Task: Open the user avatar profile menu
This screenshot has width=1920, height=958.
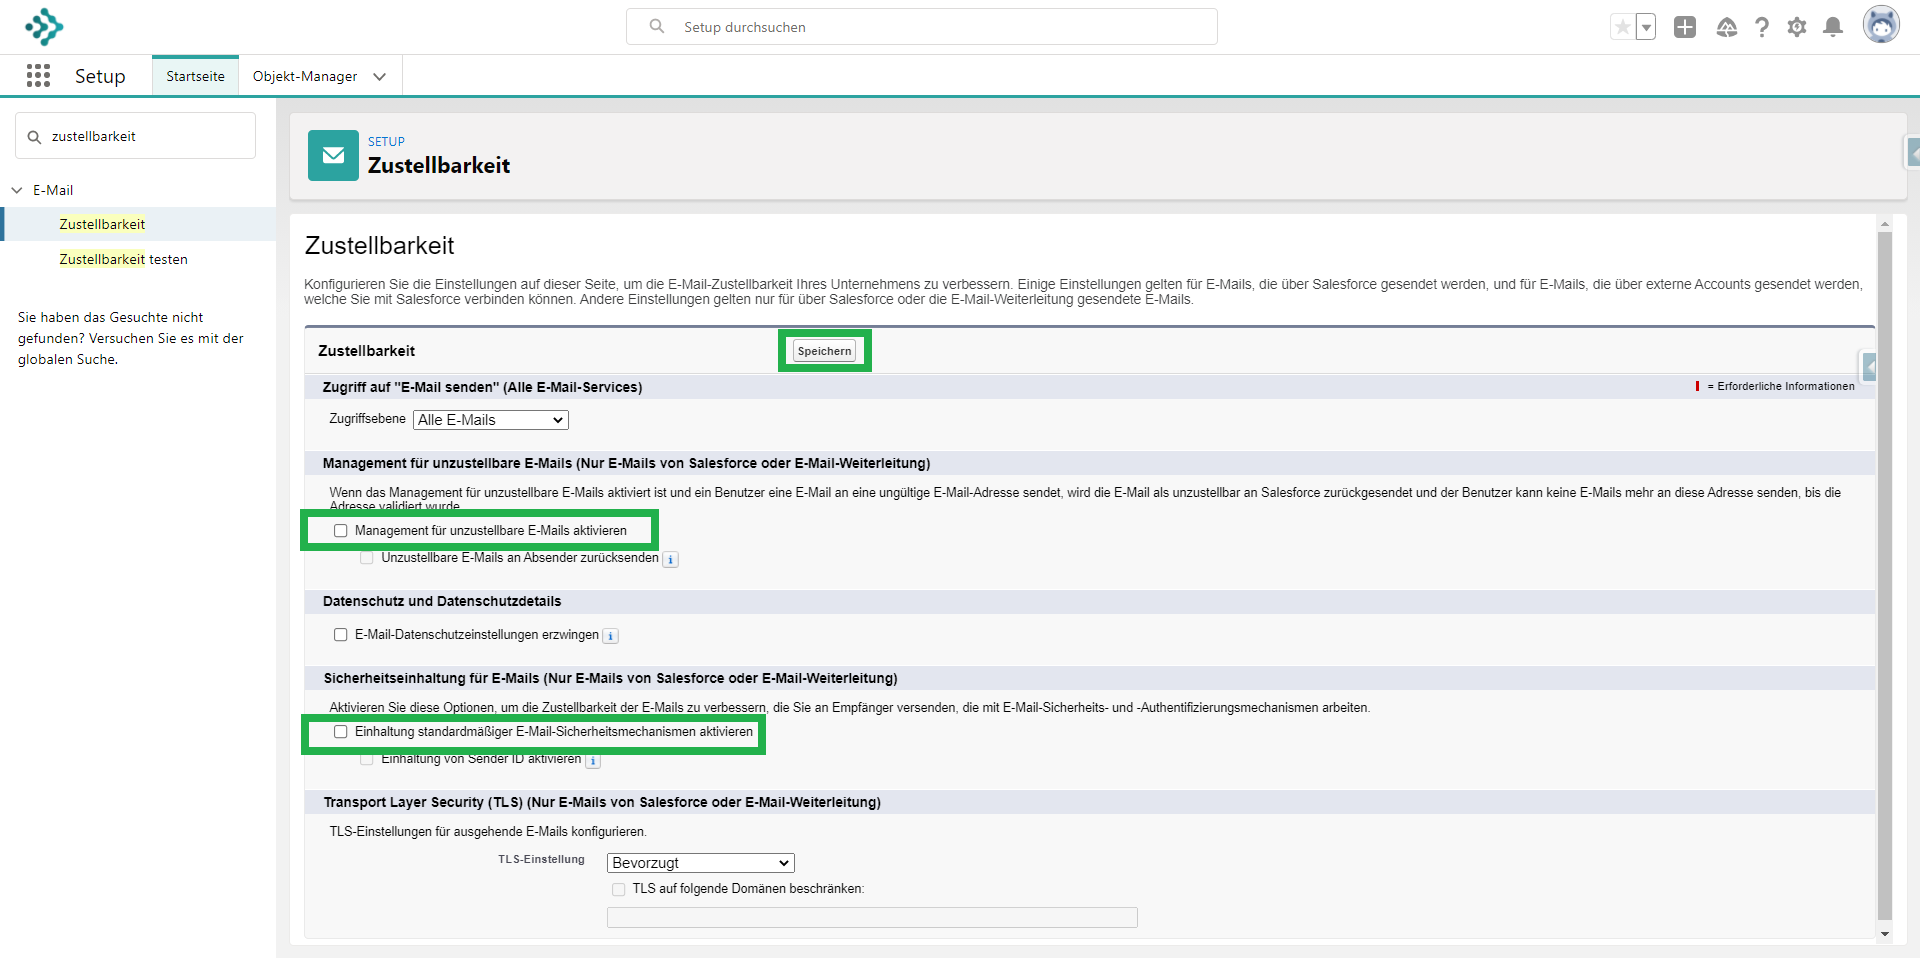Action: click(1881, 25)
